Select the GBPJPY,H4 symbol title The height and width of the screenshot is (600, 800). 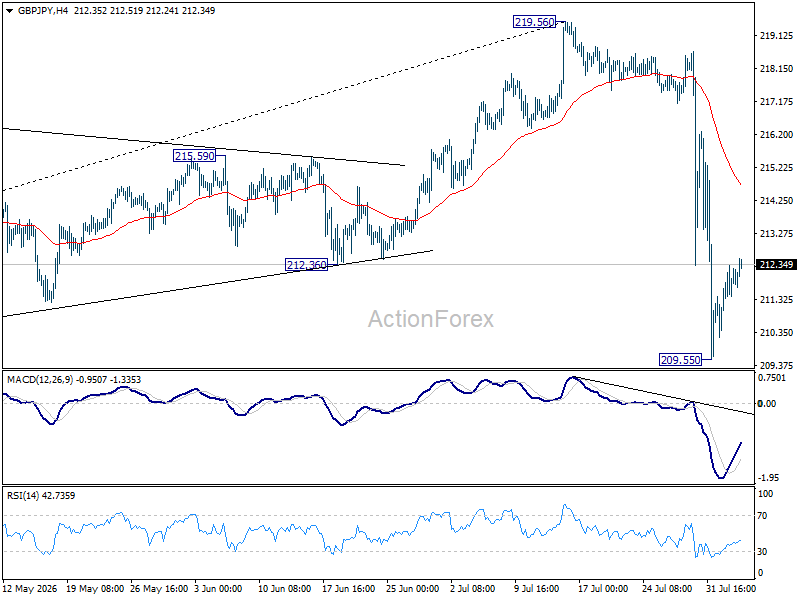pyautogui.click(x=43, y=11)
